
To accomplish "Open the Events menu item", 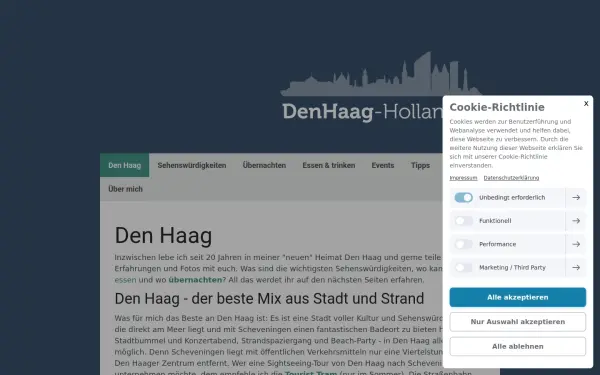I will (383, 165).
